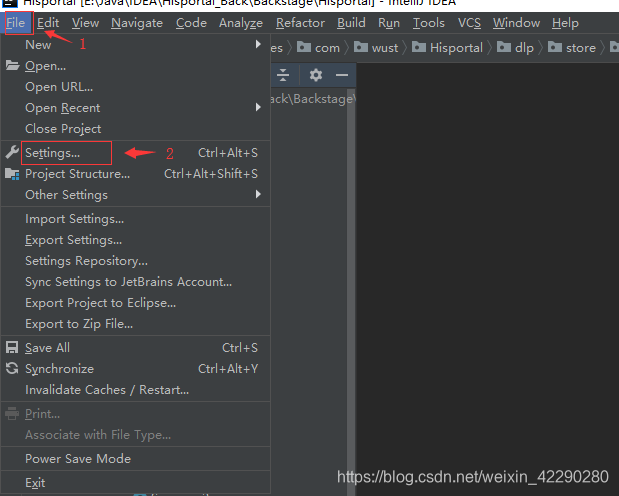Open the Edit menu
The image size is (619, 496).
48,23
